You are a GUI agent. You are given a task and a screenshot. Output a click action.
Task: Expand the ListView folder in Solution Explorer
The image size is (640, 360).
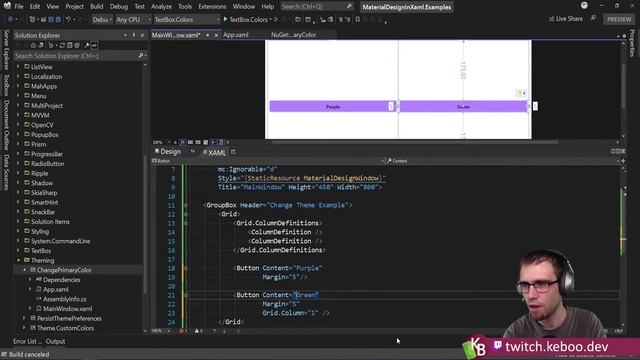18,67
